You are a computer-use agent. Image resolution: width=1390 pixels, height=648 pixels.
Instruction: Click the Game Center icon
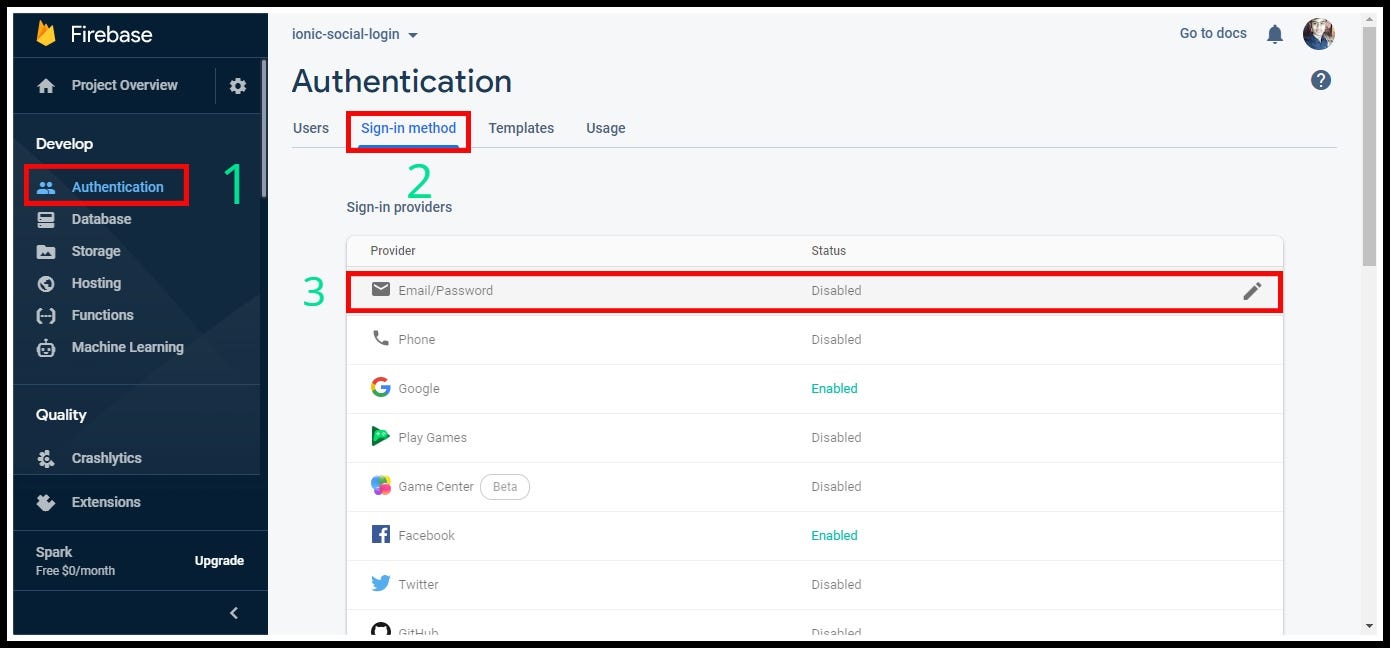point(381,485)
